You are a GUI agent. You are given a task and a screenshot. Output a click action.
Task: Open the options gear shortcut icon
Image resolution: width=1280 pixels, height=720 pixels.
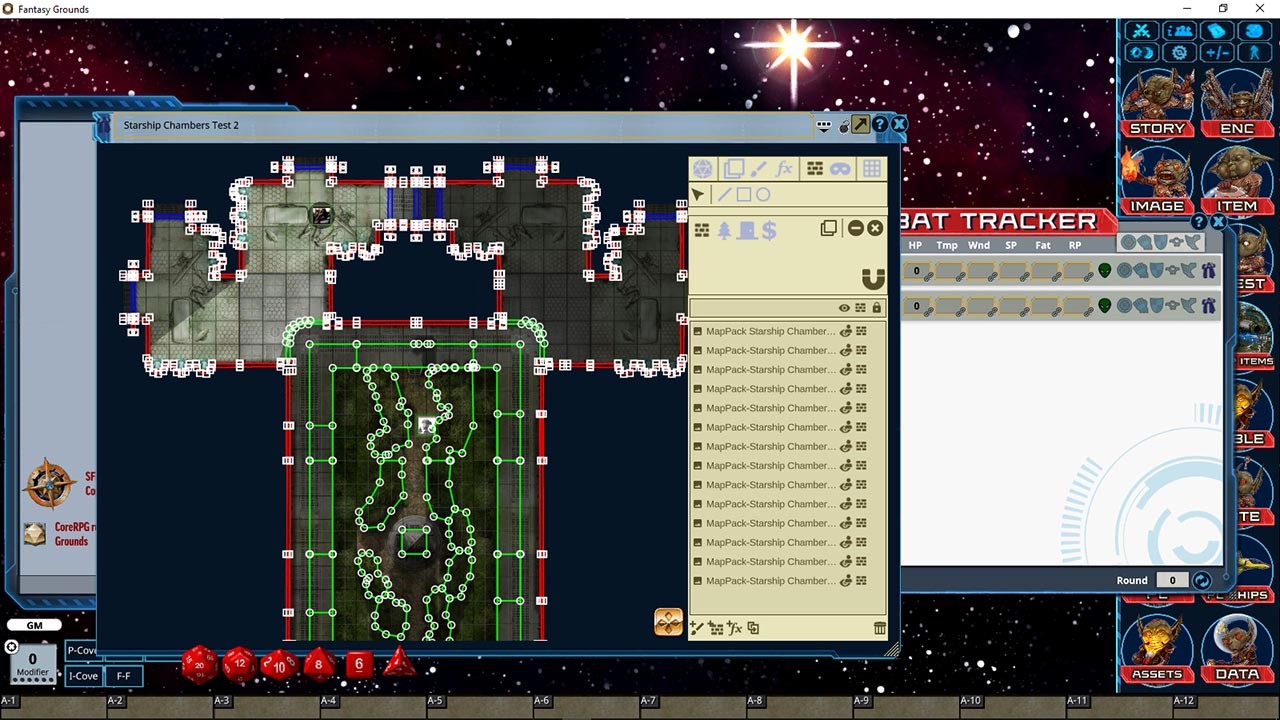[1180, 53]
